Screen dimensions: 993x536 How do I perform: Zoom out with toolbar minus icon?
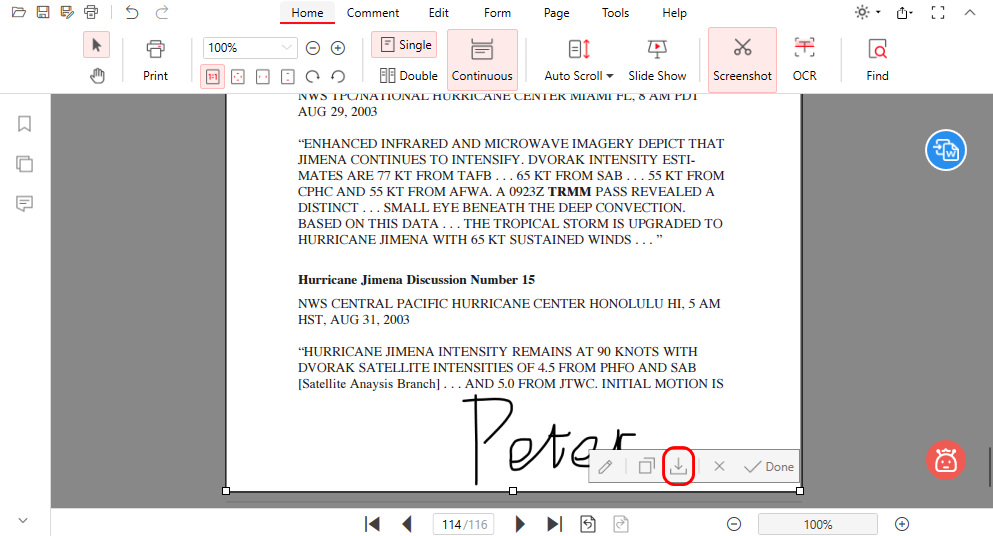(313, 48)
